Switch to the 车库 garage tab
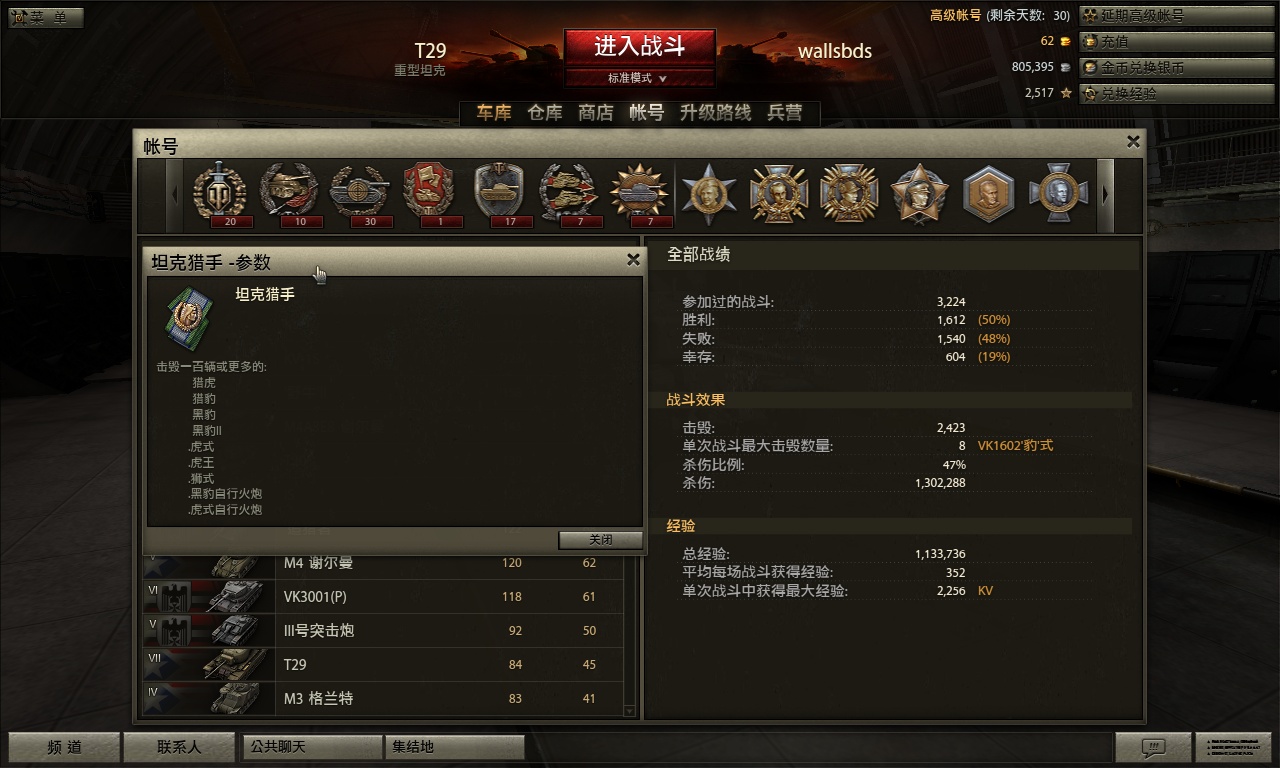The height and width of the screenshot is (768, 1280). [x=493, y=113]
